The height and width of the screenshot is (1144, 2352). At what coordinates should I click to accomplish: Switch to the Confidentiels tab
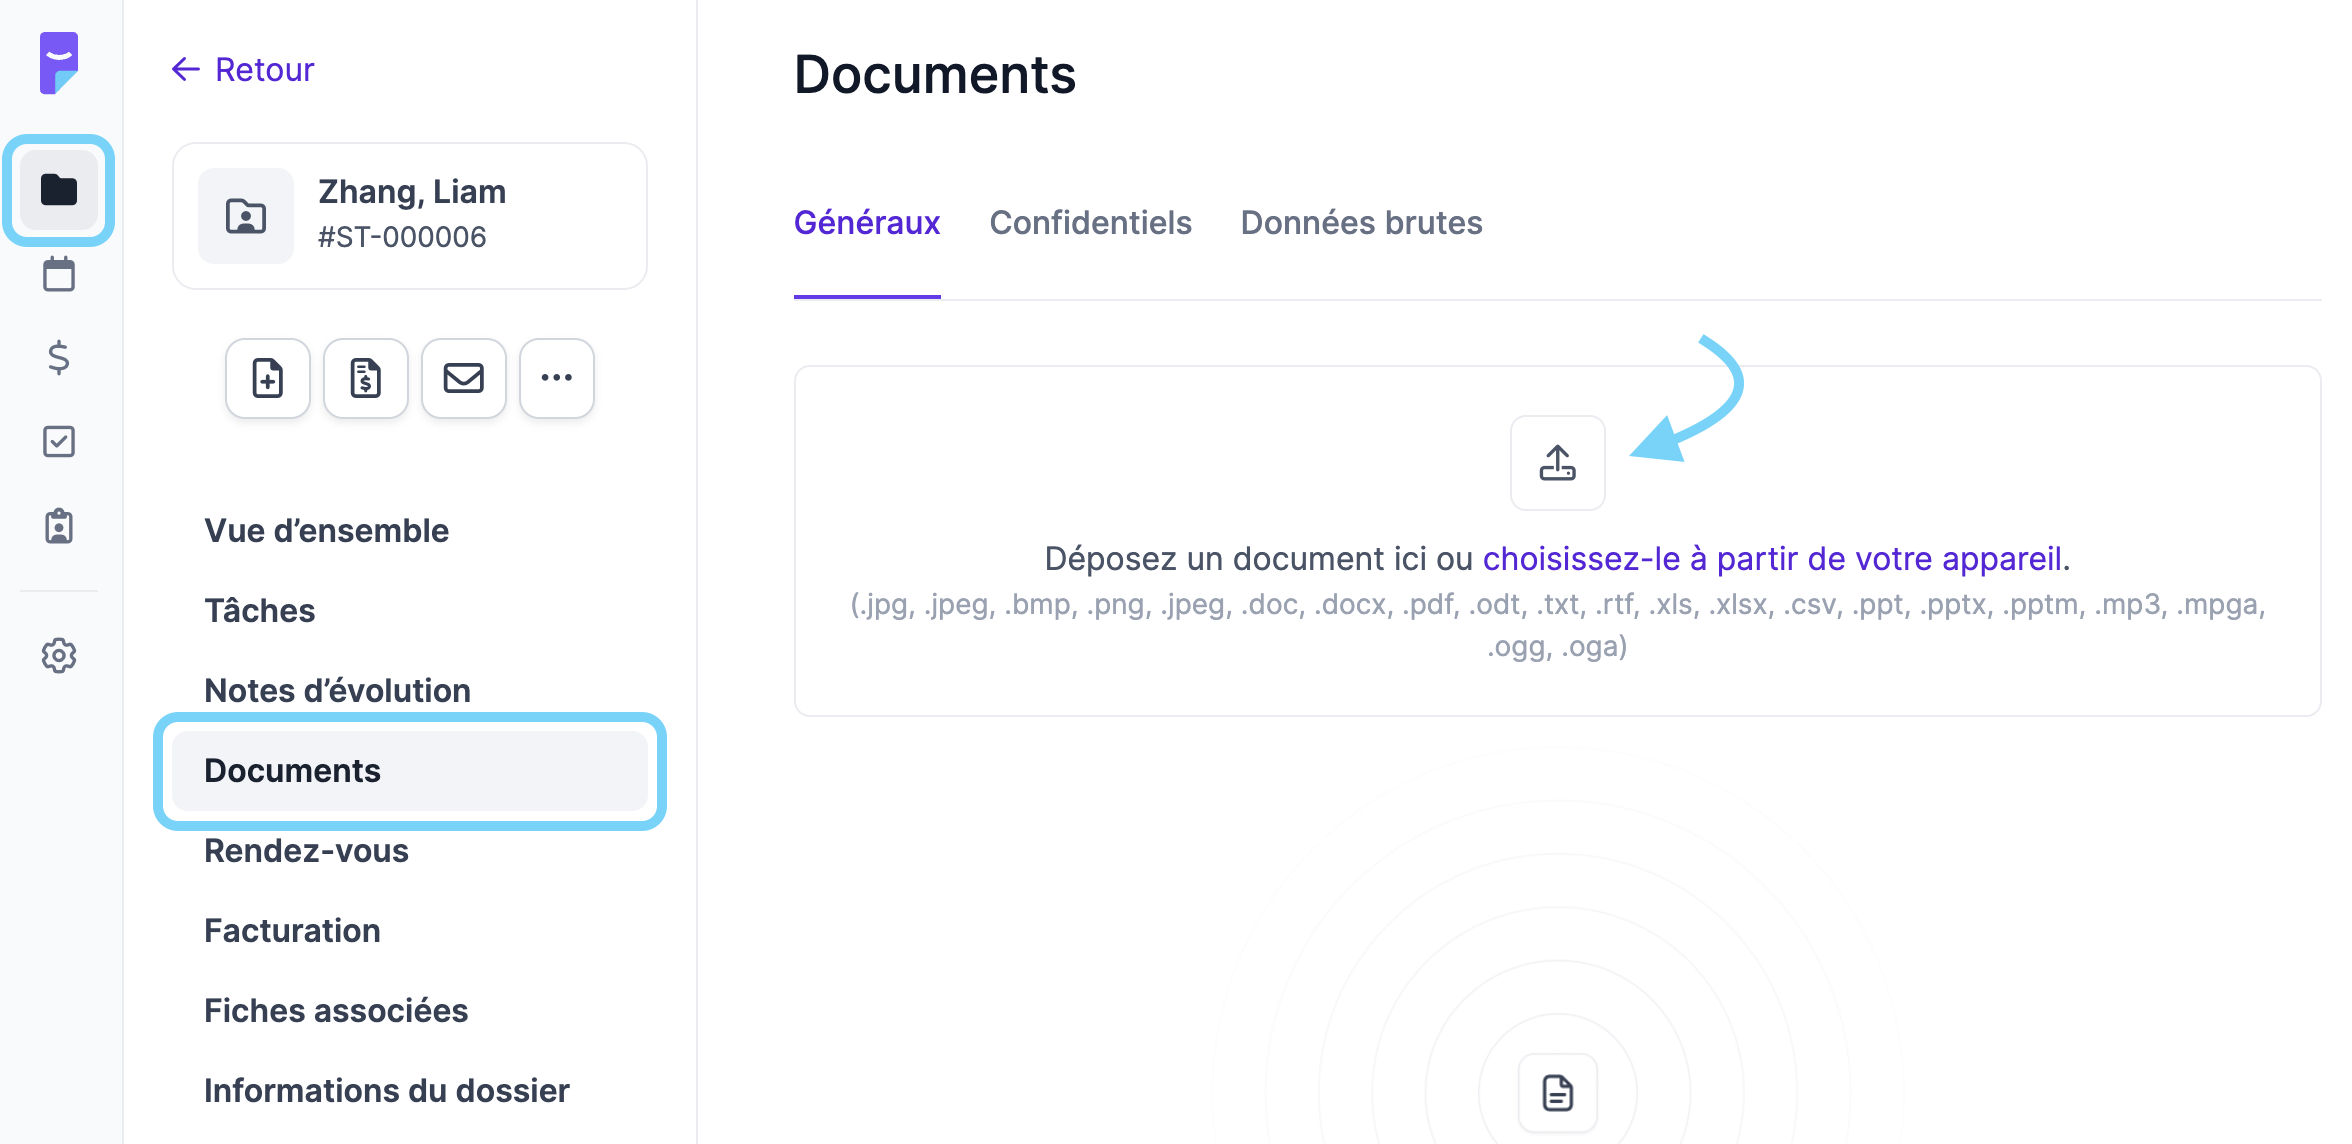[x=1090, y=222]
